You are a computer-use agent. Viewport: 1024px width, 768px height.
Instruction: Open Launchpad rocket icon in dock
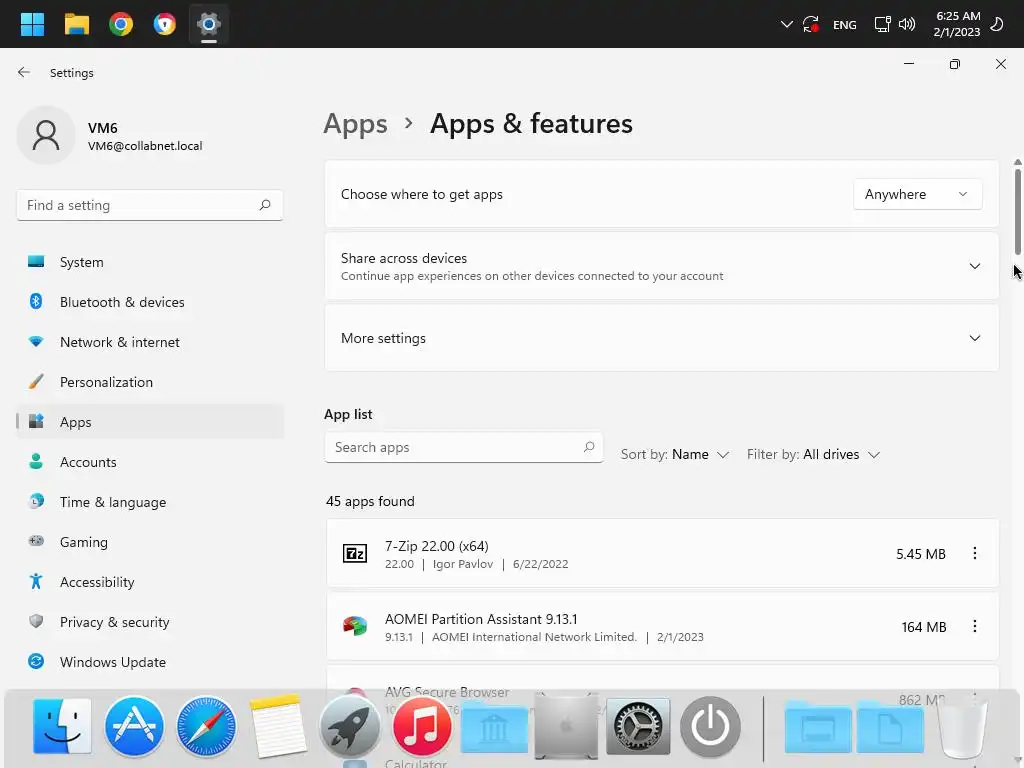[349, 726]
